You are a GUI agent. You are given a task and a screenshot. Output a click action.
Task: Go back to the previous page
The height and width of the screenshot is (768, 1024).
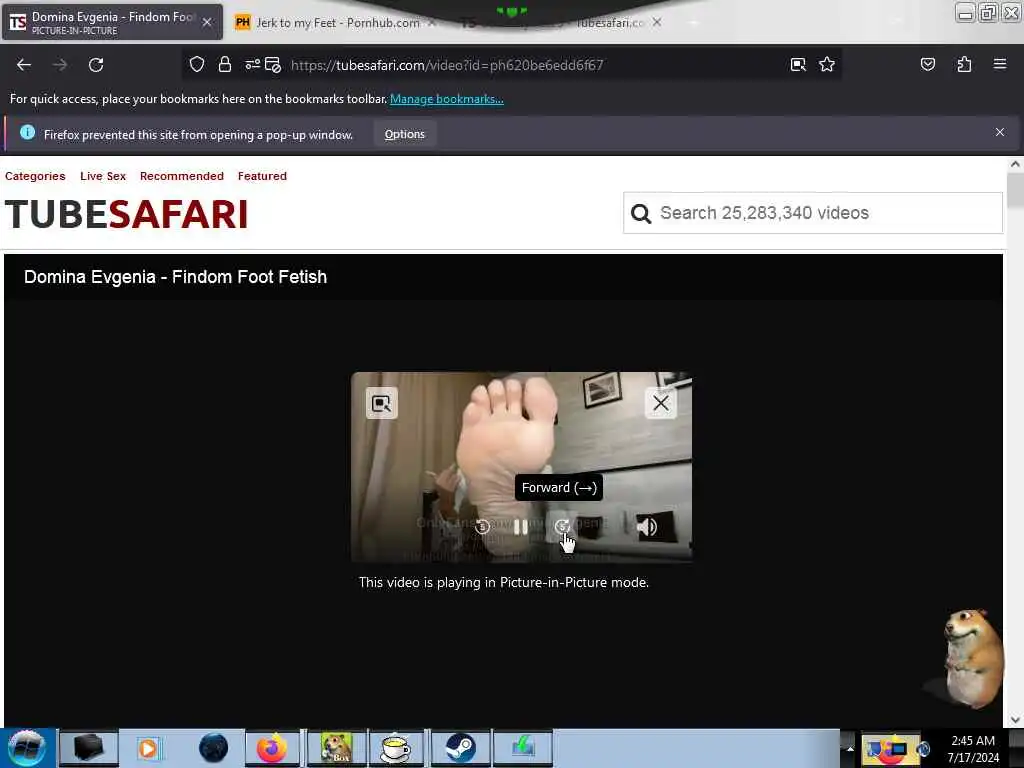(24, 65)
